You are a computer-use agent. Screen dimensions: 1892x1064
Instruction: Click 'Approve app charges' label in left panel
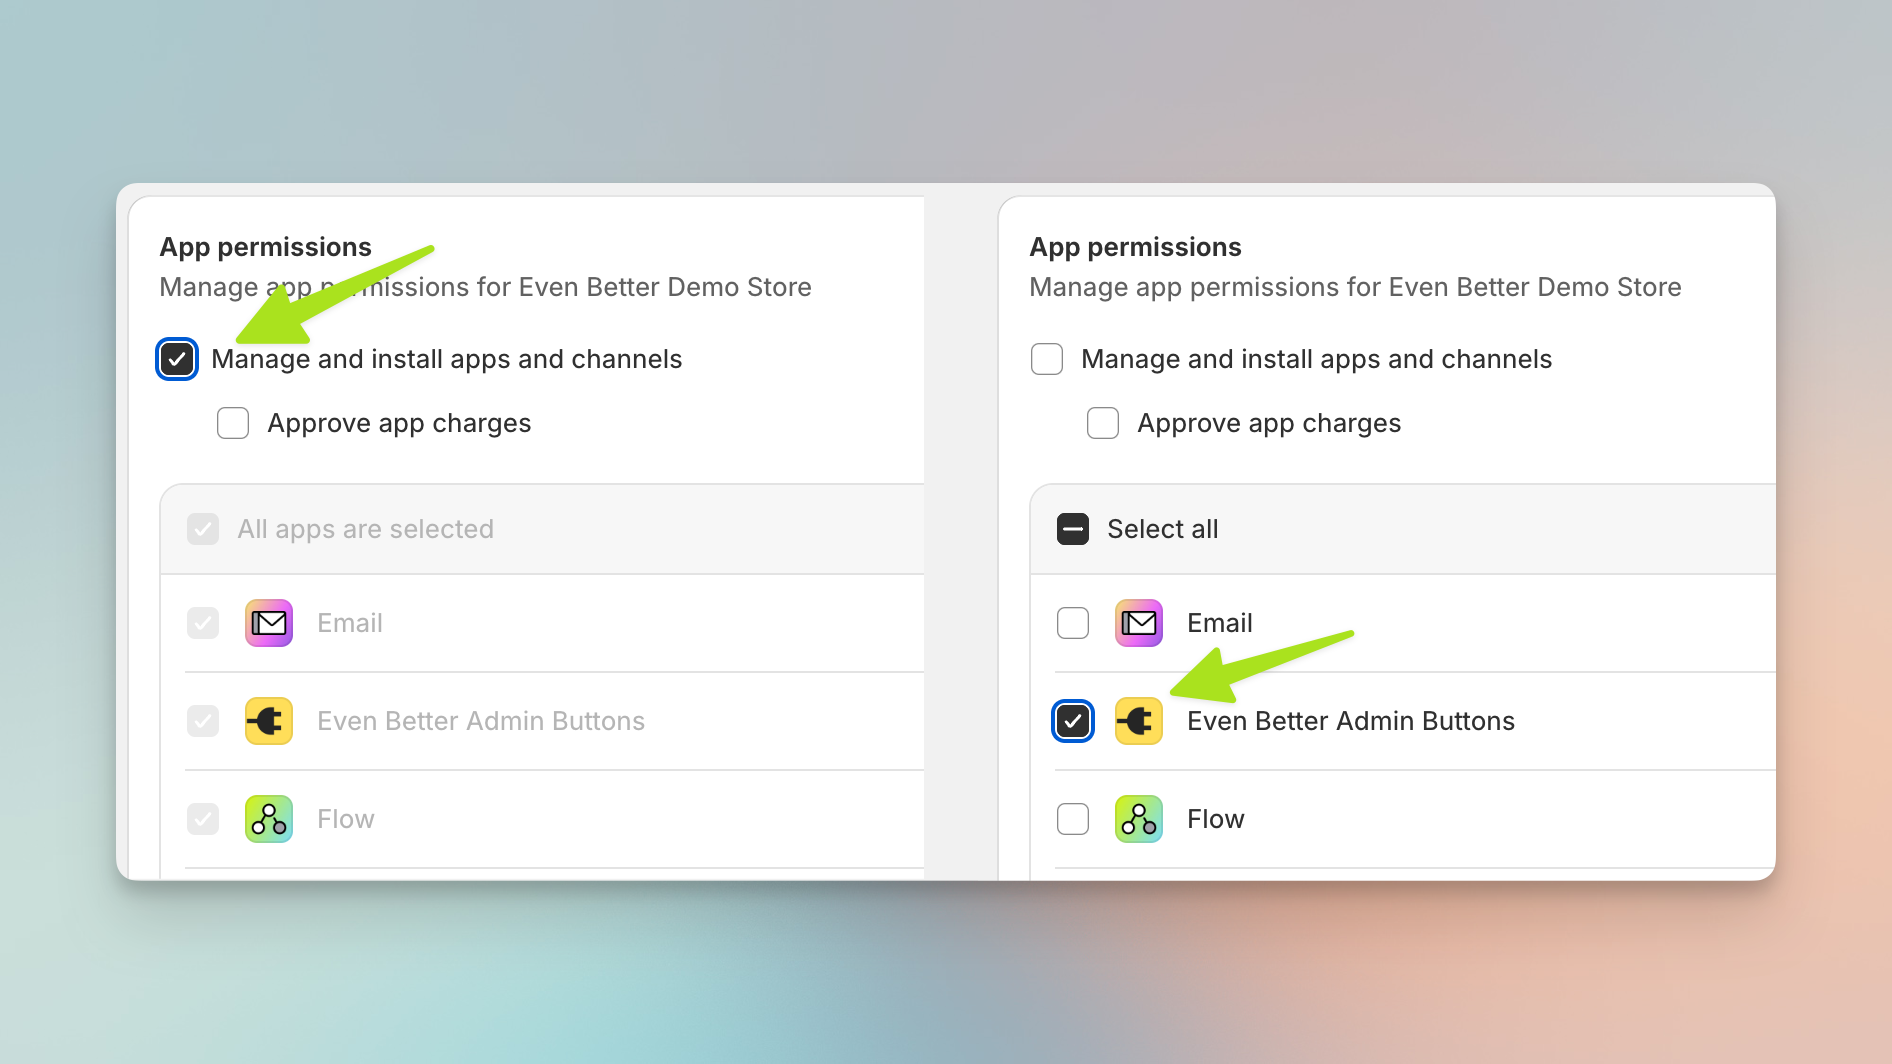tap(399, 423)
